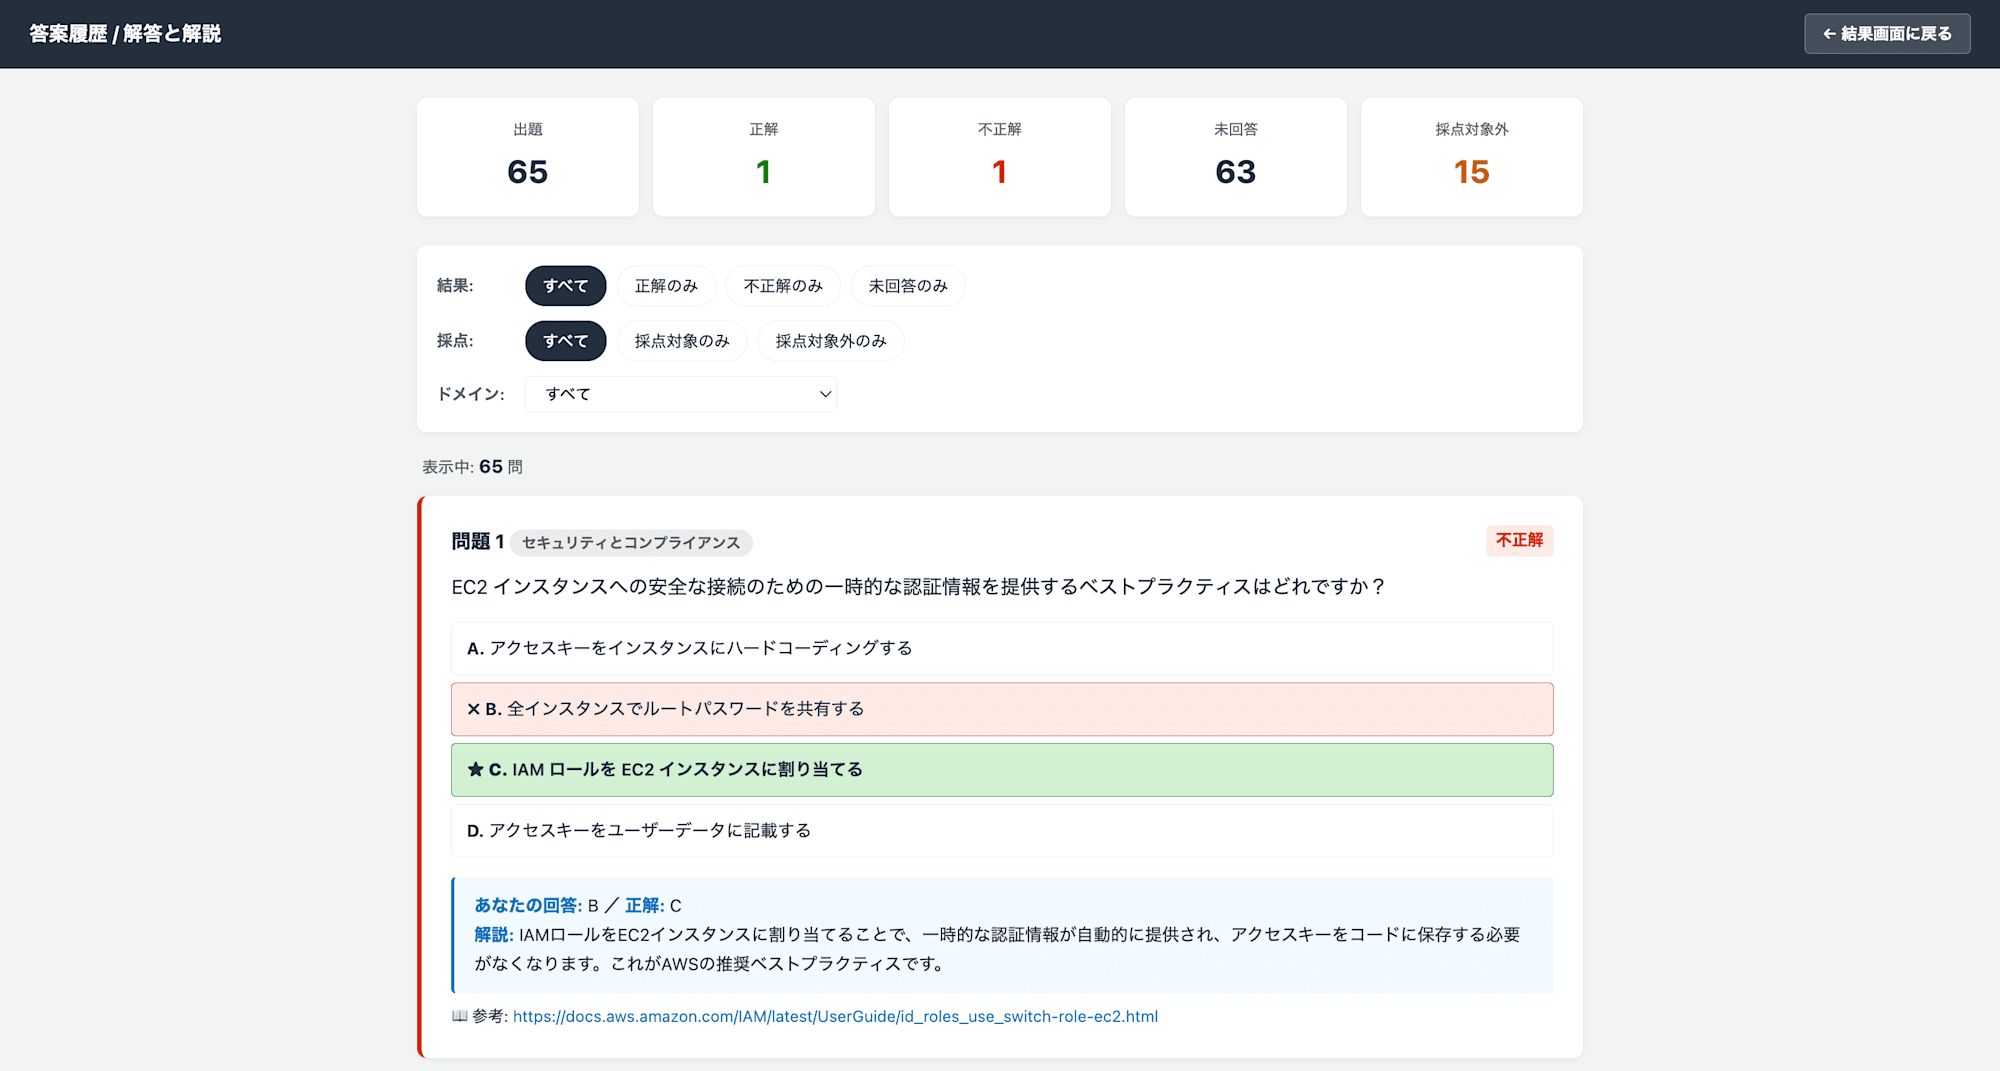
Task: Click the 結果画面に戻る back button
Action: click(1887, 34)
